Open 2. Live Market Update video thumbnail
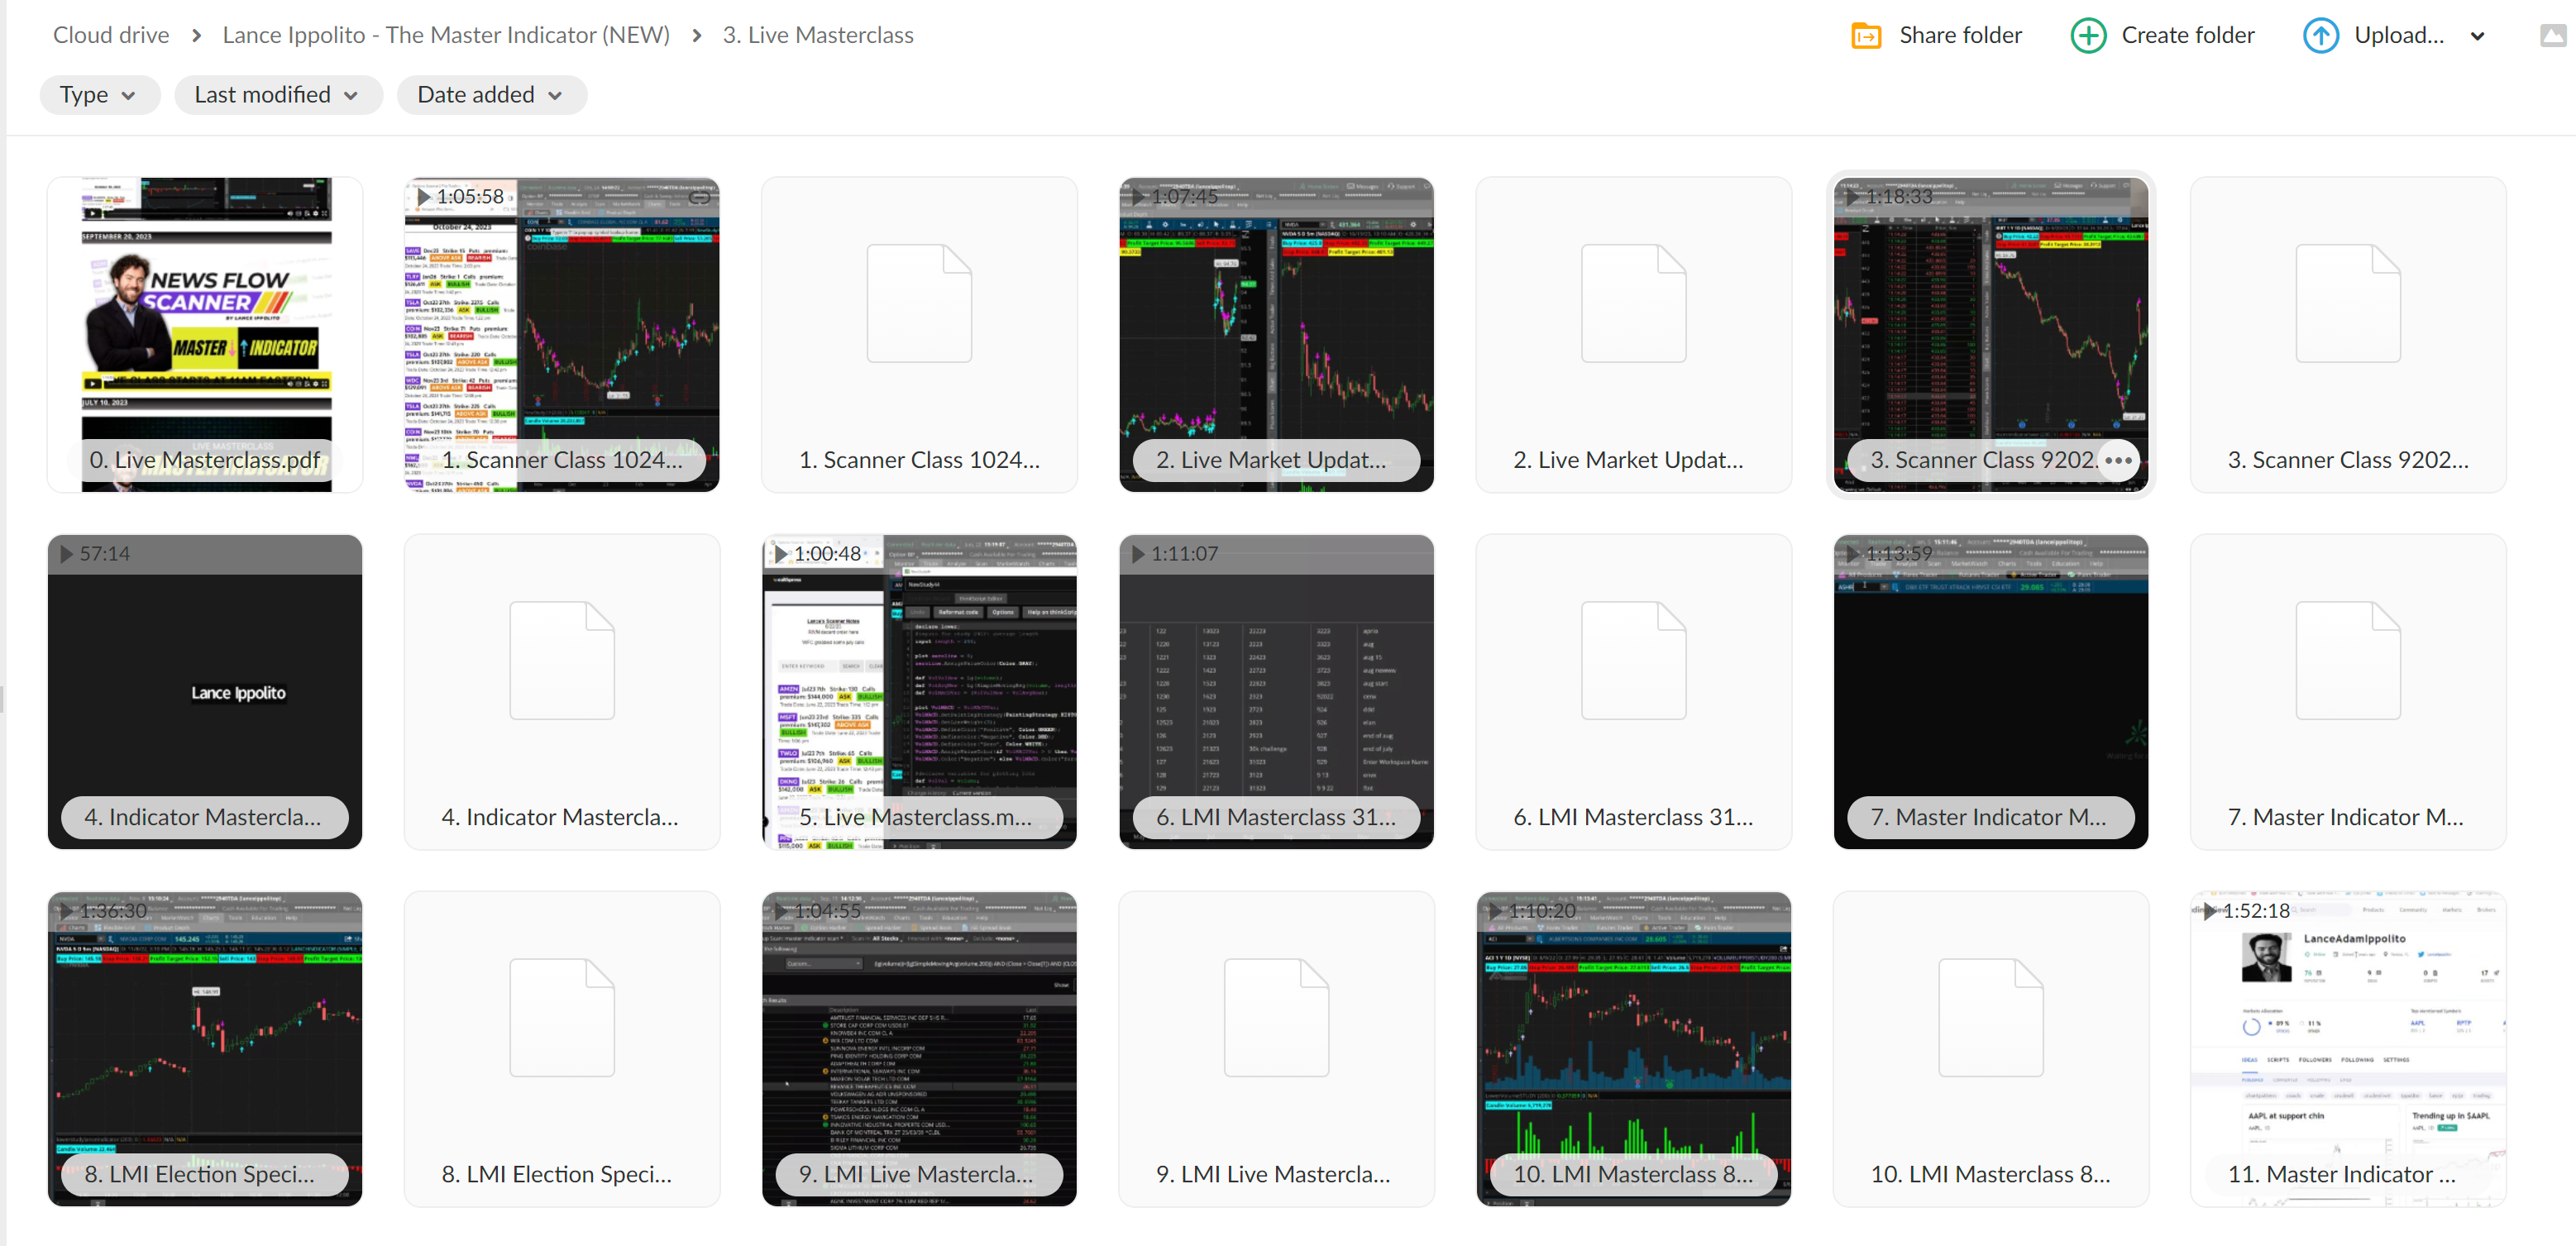 coord(1276,335)
